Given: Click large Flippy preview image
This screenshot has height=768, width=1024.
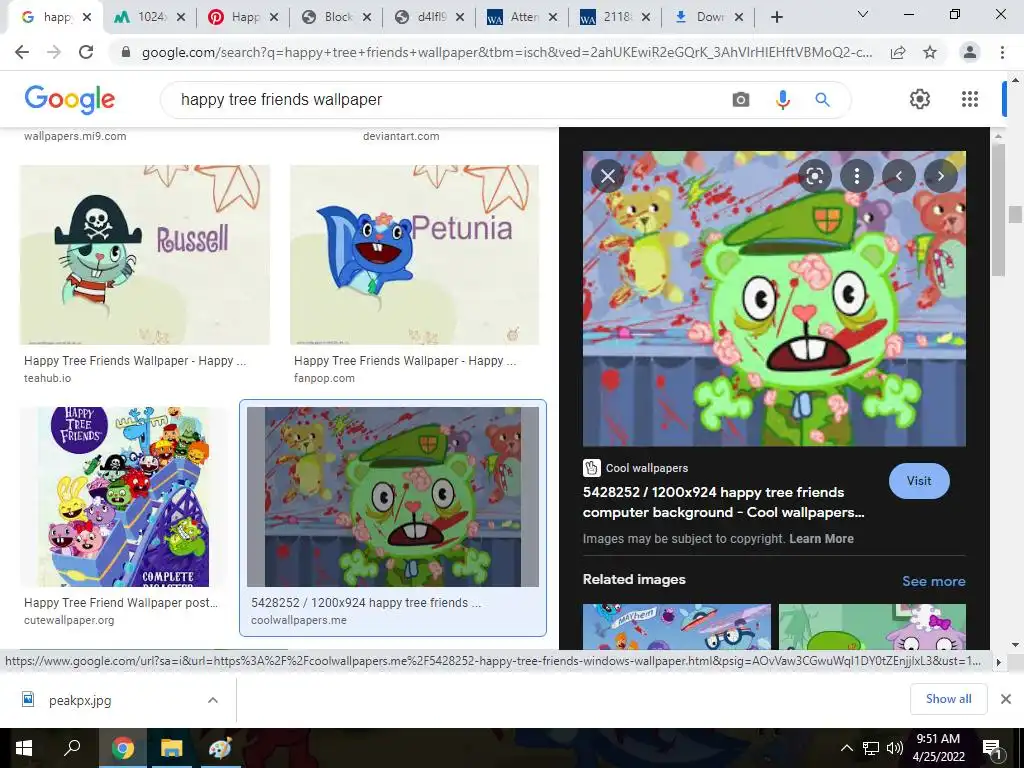Looking at the screenshot, I should [774, 298].
